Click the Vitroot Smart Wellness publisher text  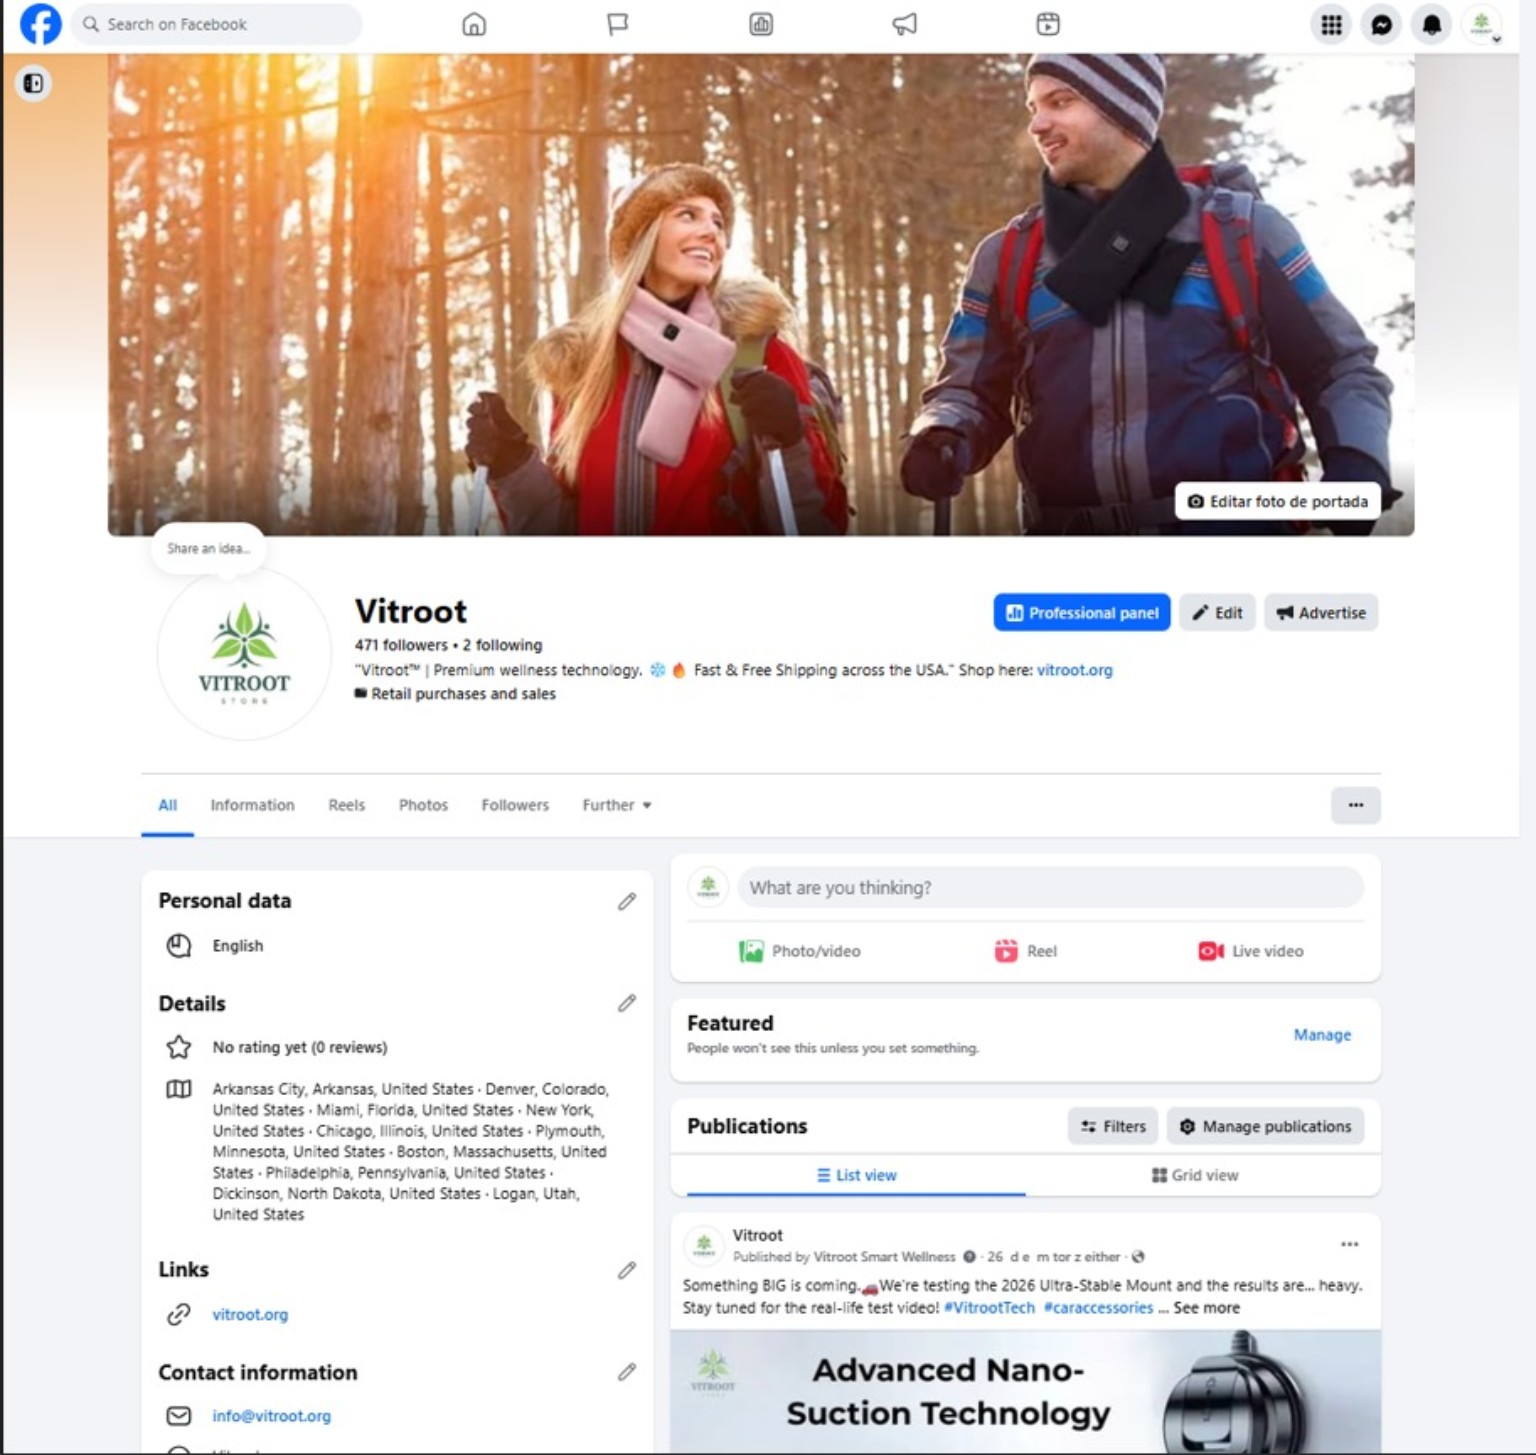(x=884, y=1257)
